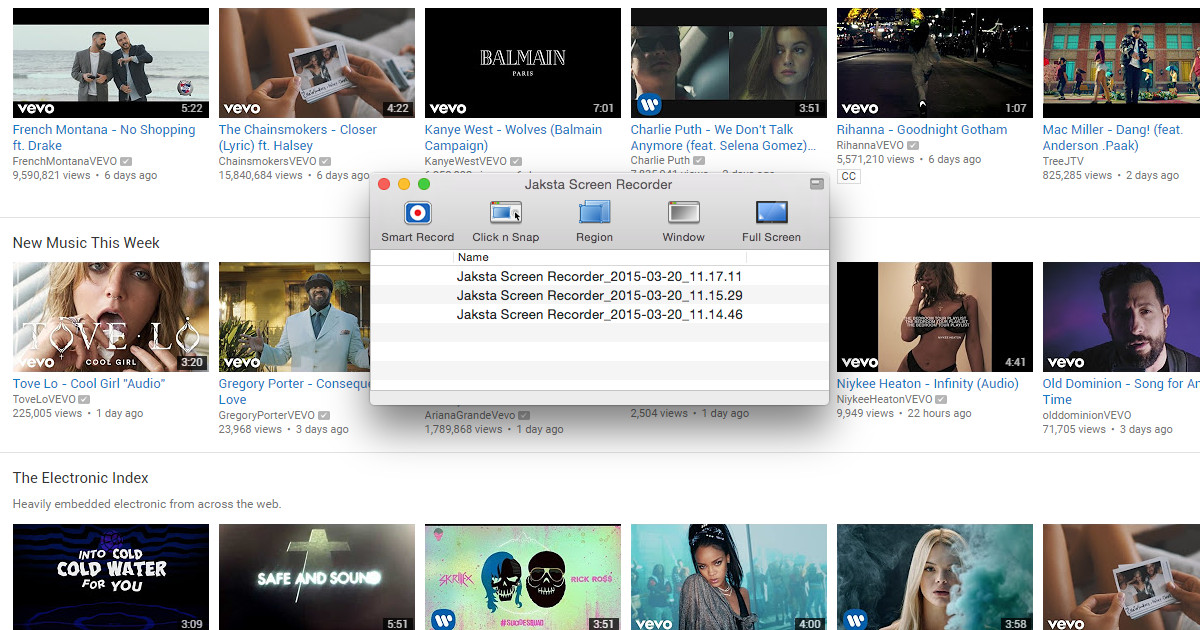
Task: Open the Kanye West - Wolves title link
Action: click(514, 138)
